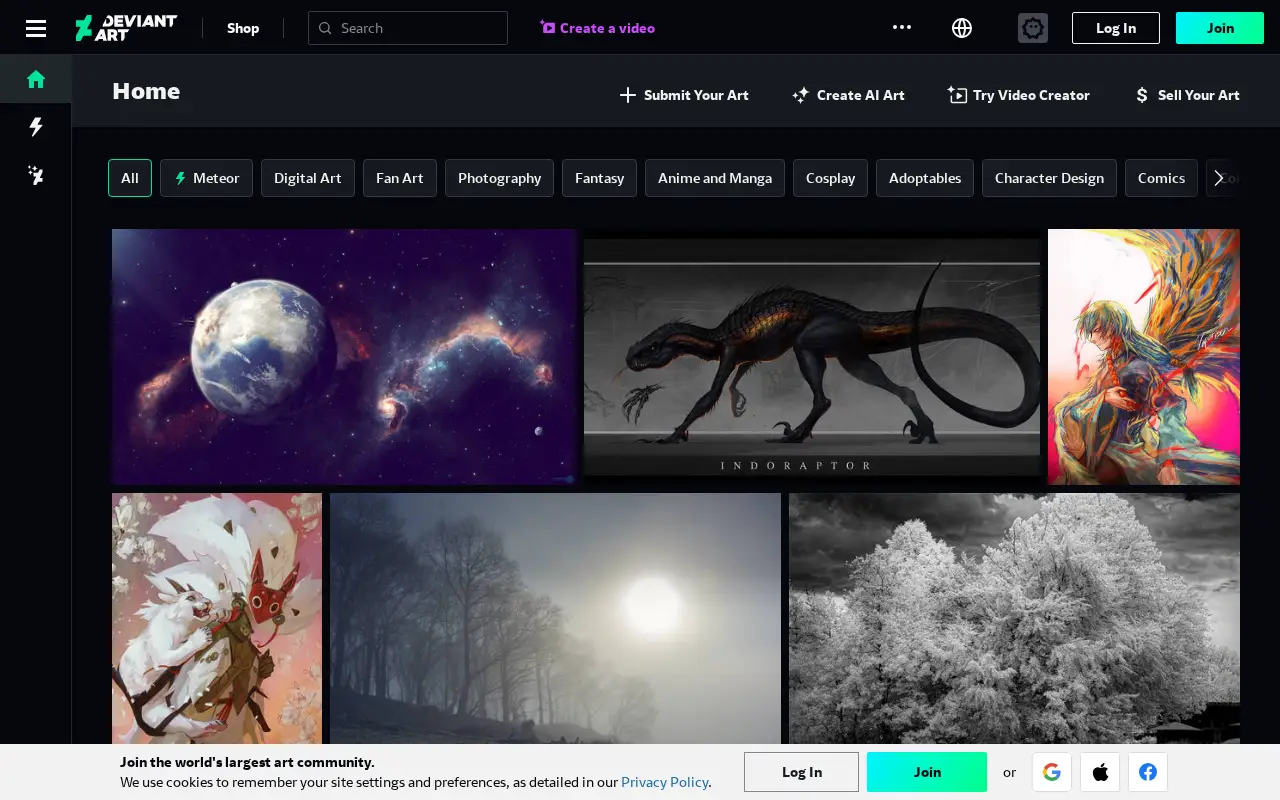Click Sell Your Art
This screenshot has width=1280, height=800.
point(1187,95)
